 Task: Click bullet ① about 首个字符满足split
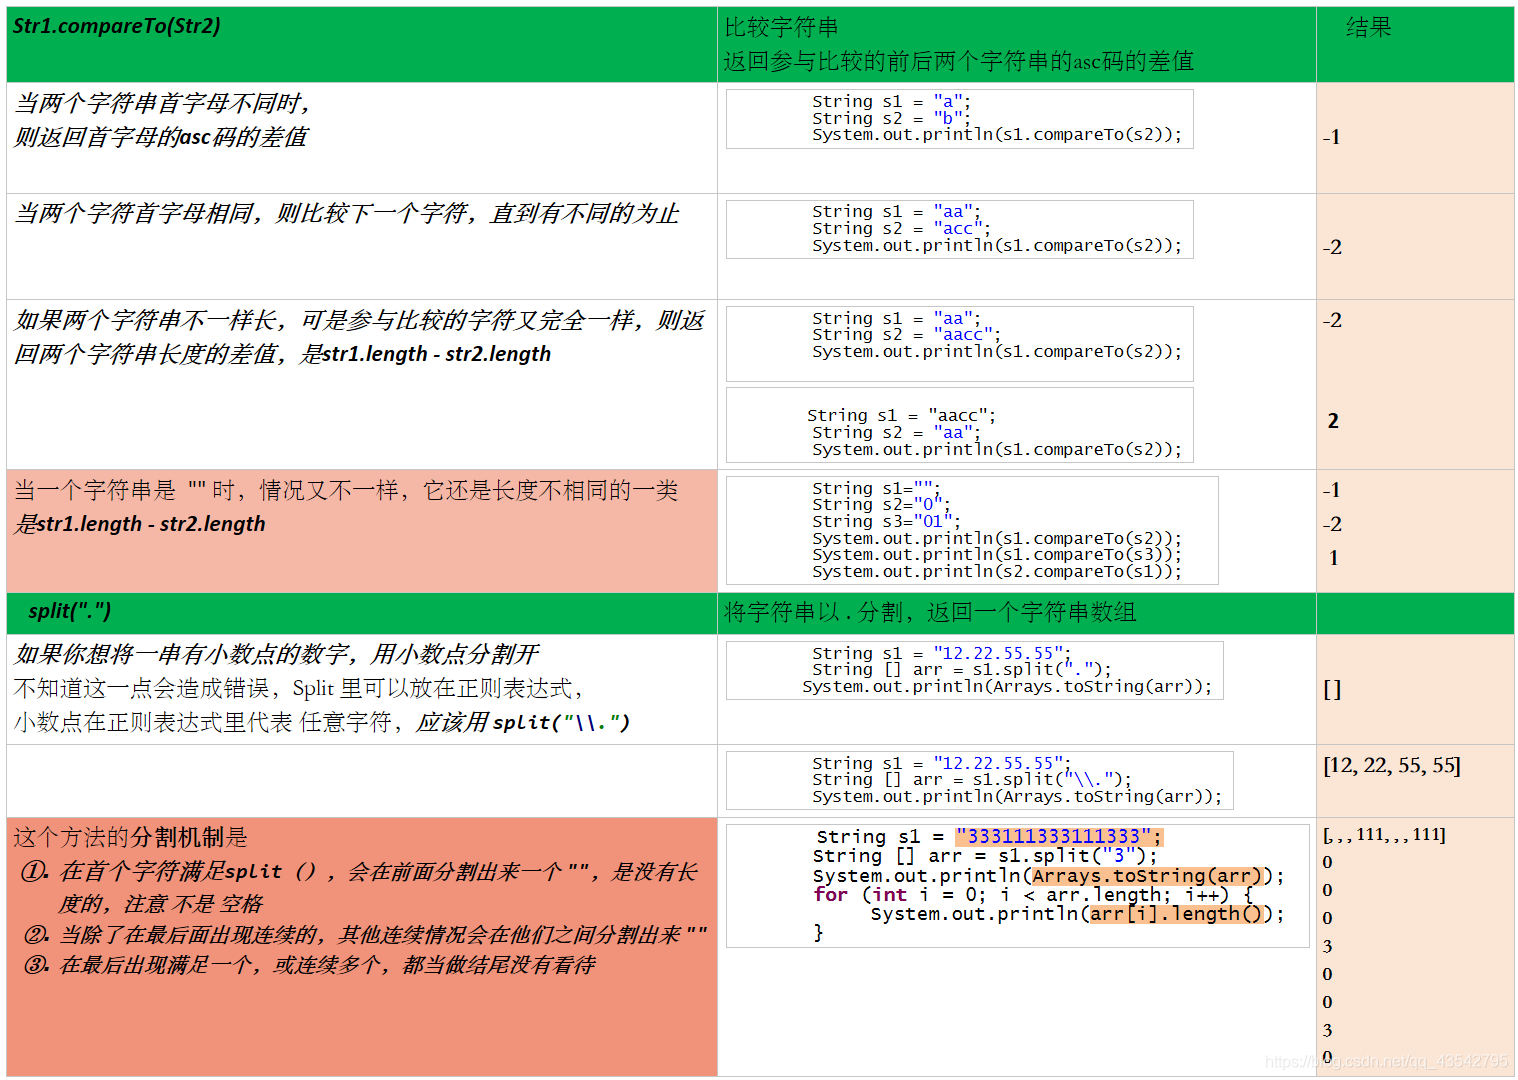(360, 887)
